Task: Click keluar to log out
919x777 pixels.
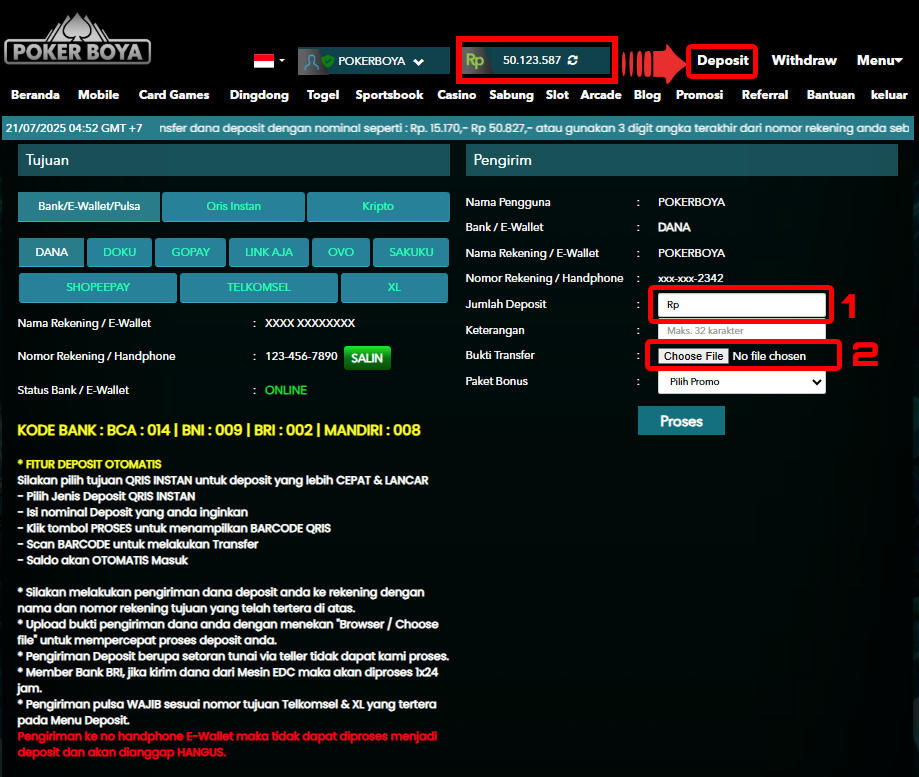Action: click(889, 95)
